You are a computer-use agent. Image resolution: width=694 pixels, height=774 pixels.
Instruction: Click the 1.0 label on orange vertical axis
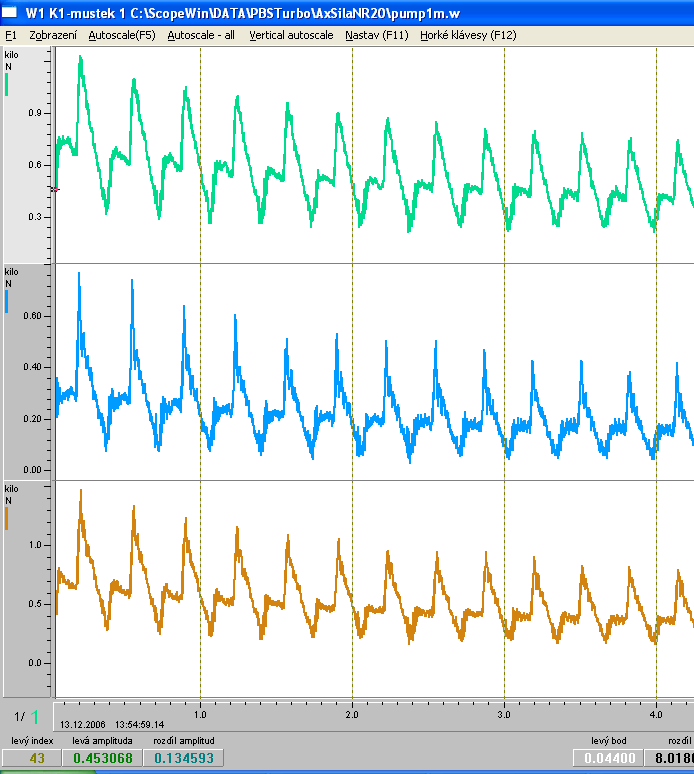(35, 545)
